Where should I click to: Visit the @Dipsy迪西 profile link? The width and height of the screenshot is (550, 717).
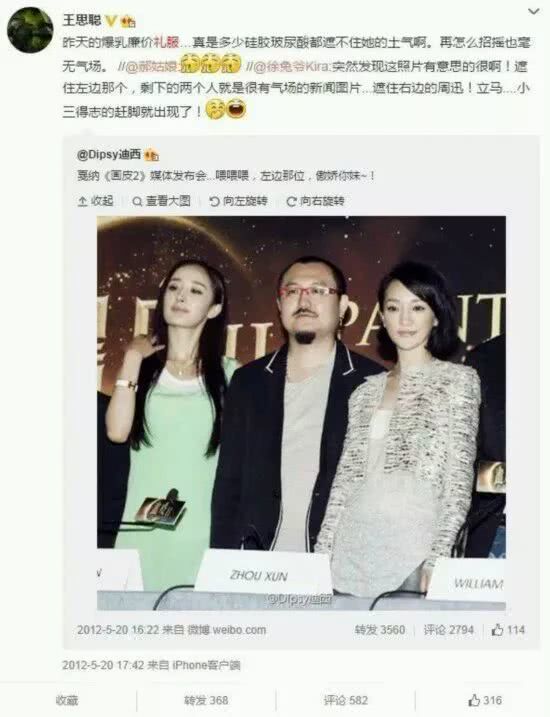point(109,155)
